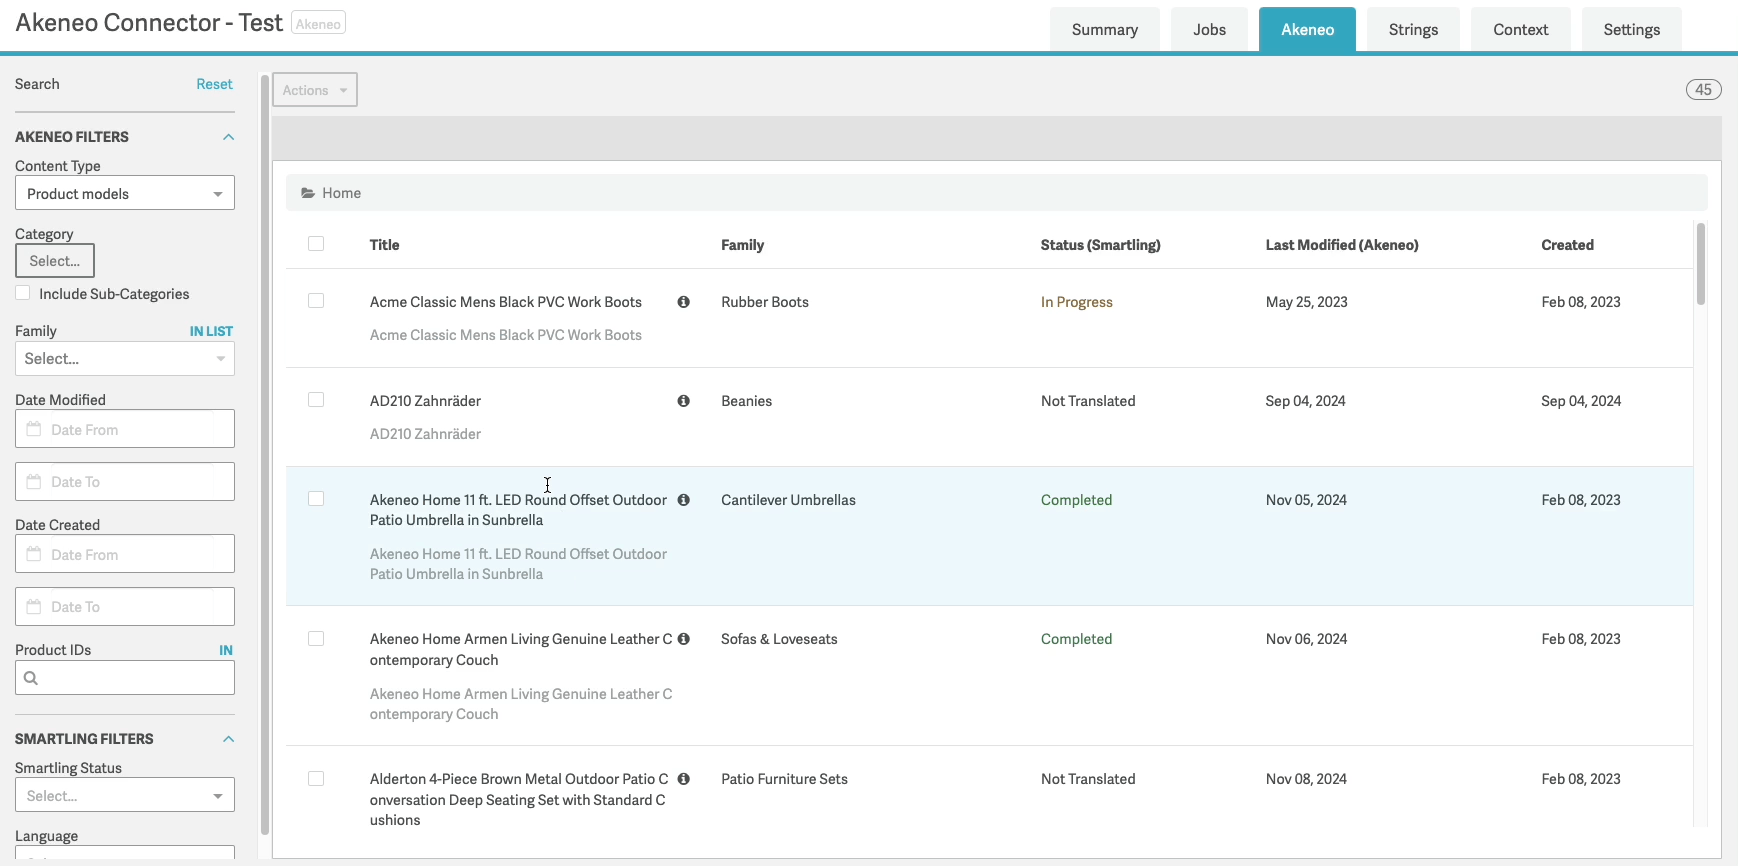1738x866 pixels.
Task: Click the Akeneo project tag beside title
Action: tap(318, 24)
